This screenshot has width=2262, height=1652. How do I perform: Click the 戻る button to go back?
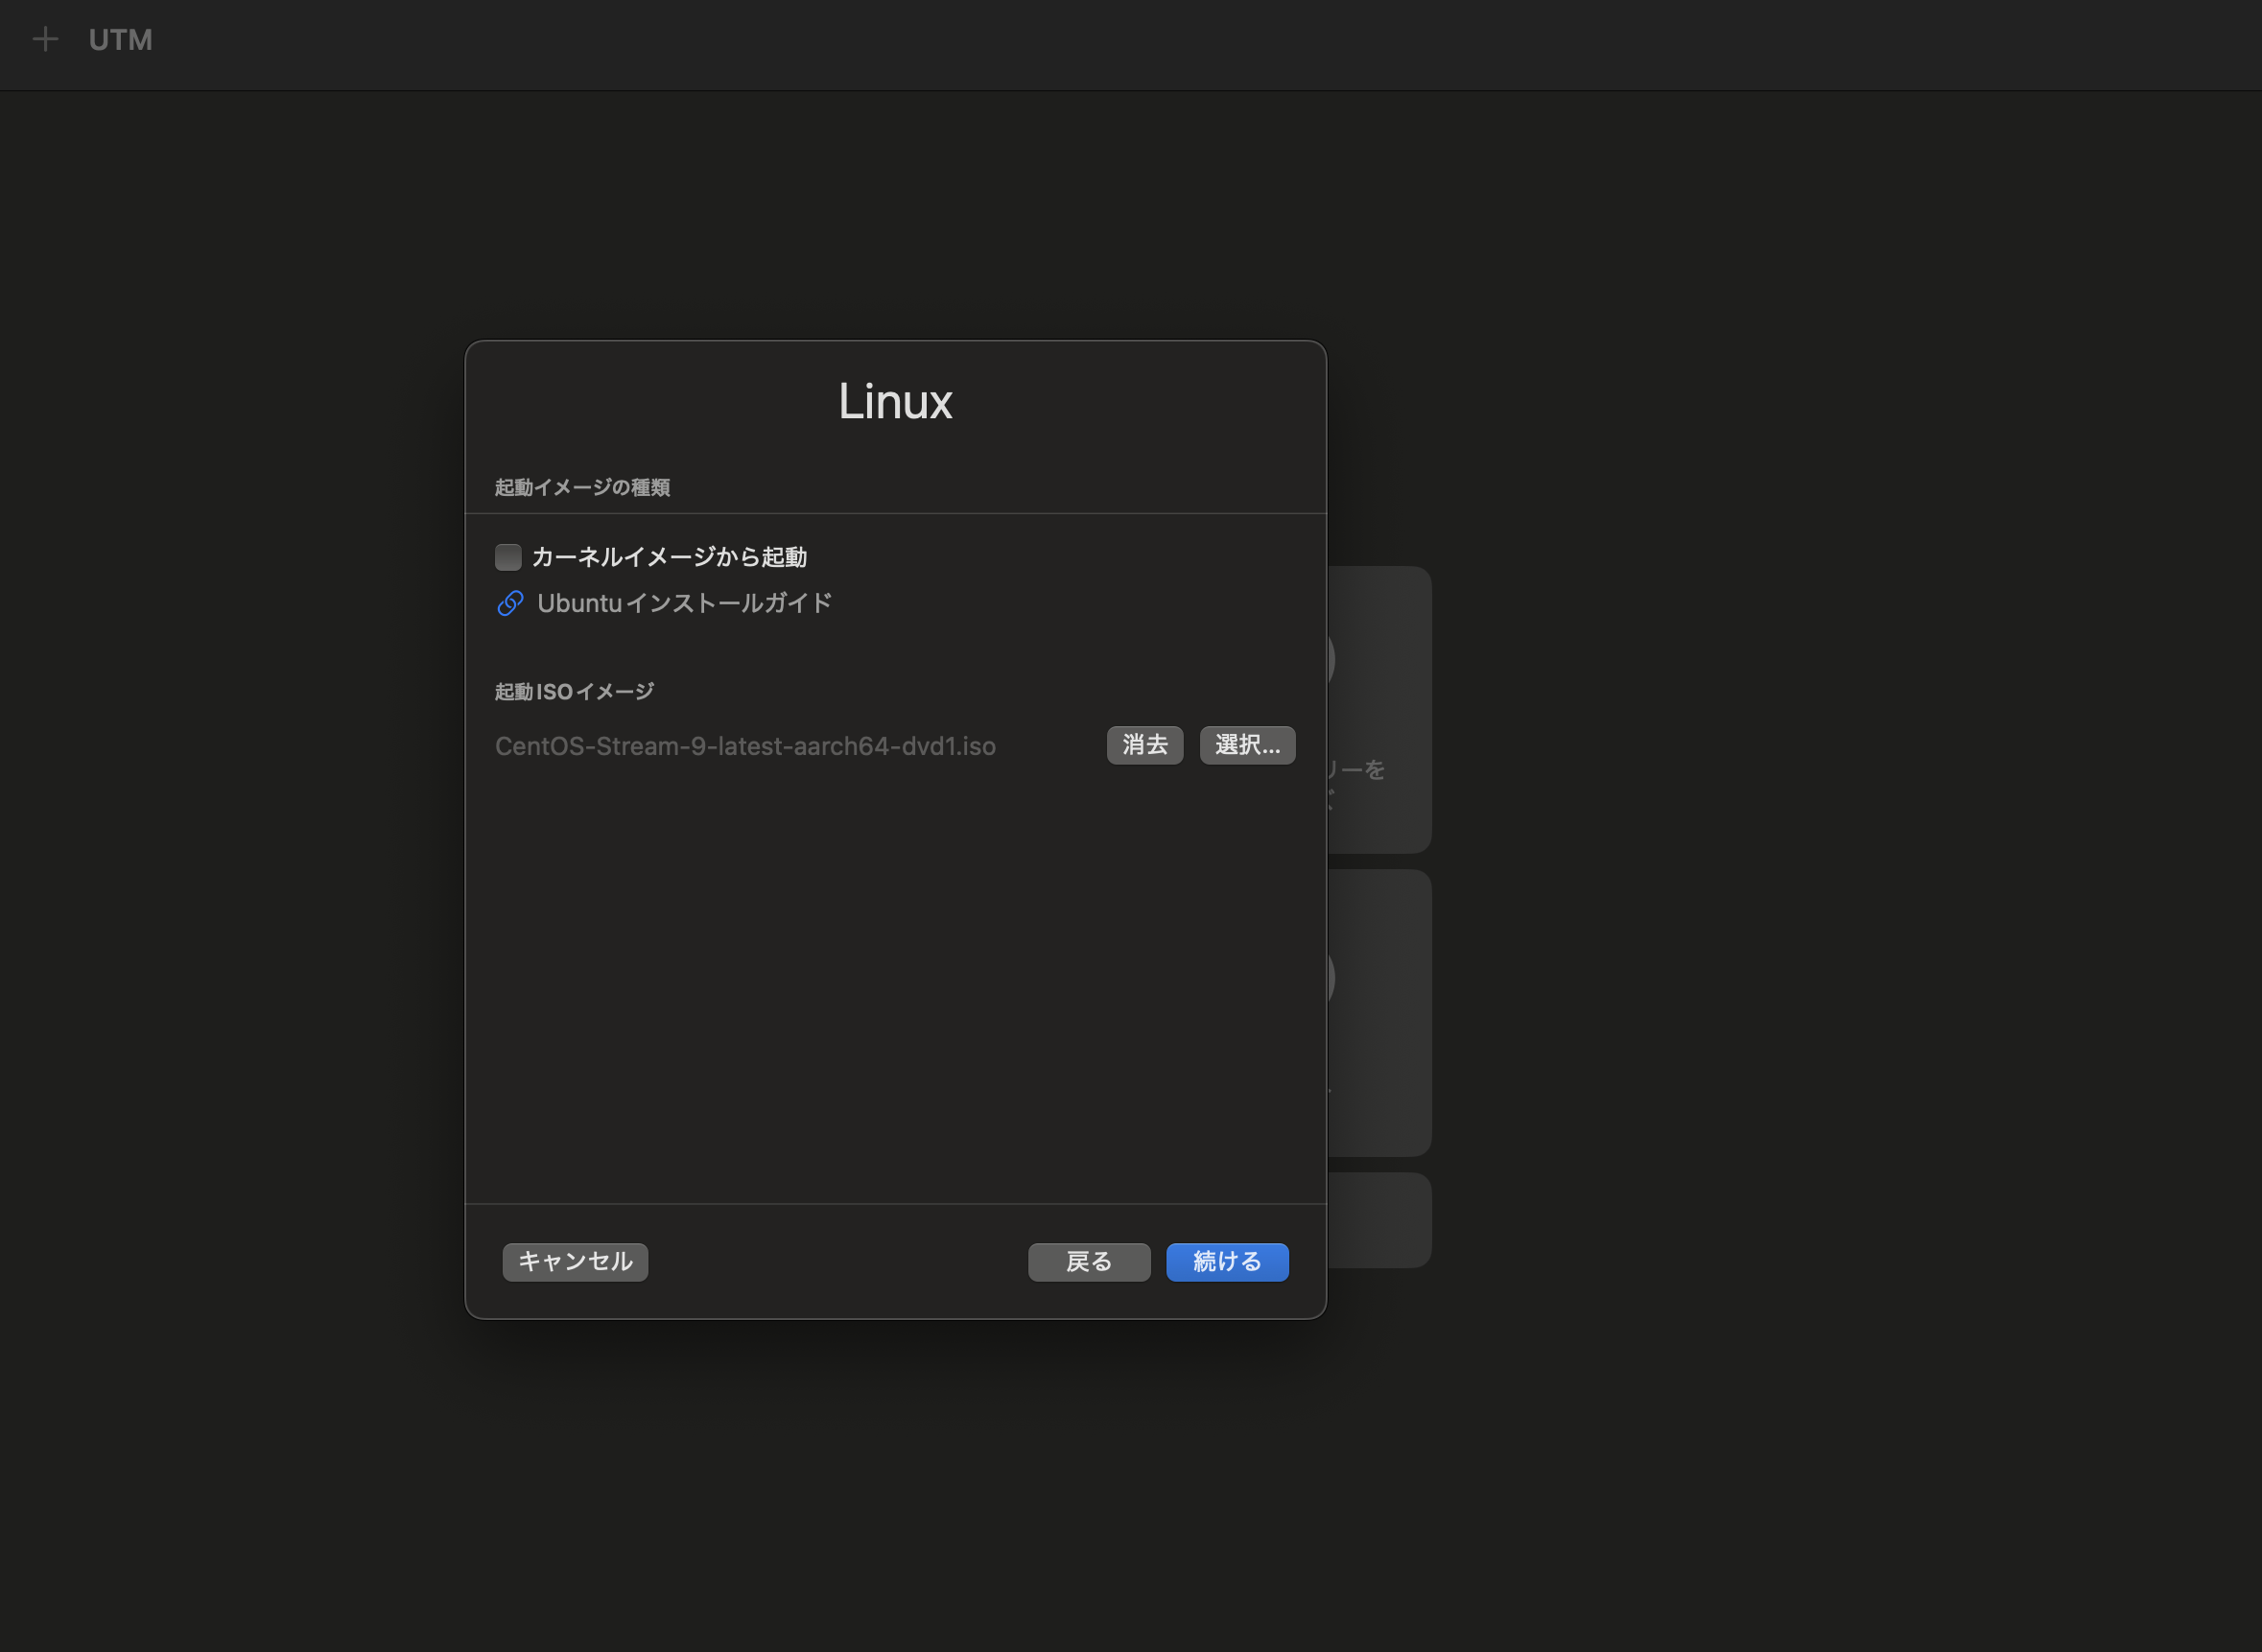click(1089, 1262)
